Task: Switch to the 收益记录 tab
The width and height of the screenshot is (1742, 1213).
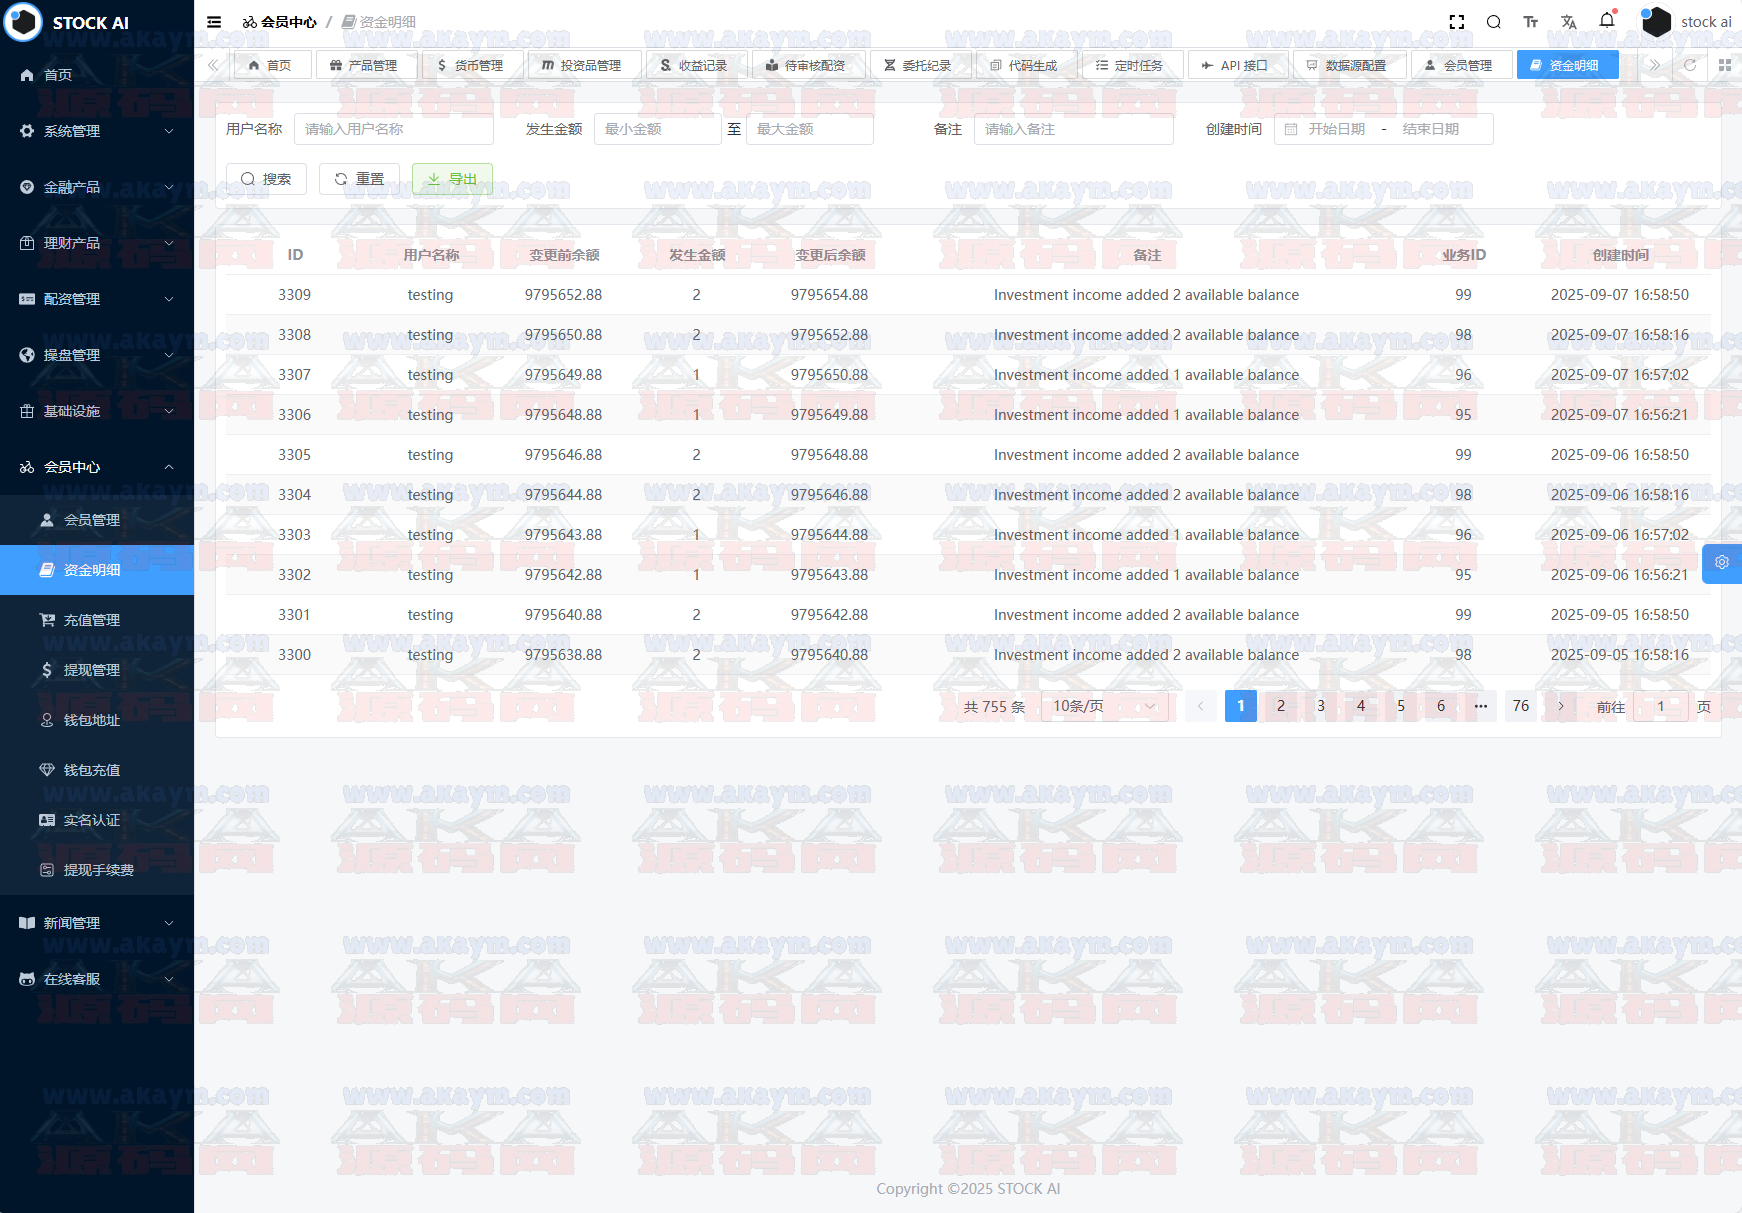Action: [693, 65]
